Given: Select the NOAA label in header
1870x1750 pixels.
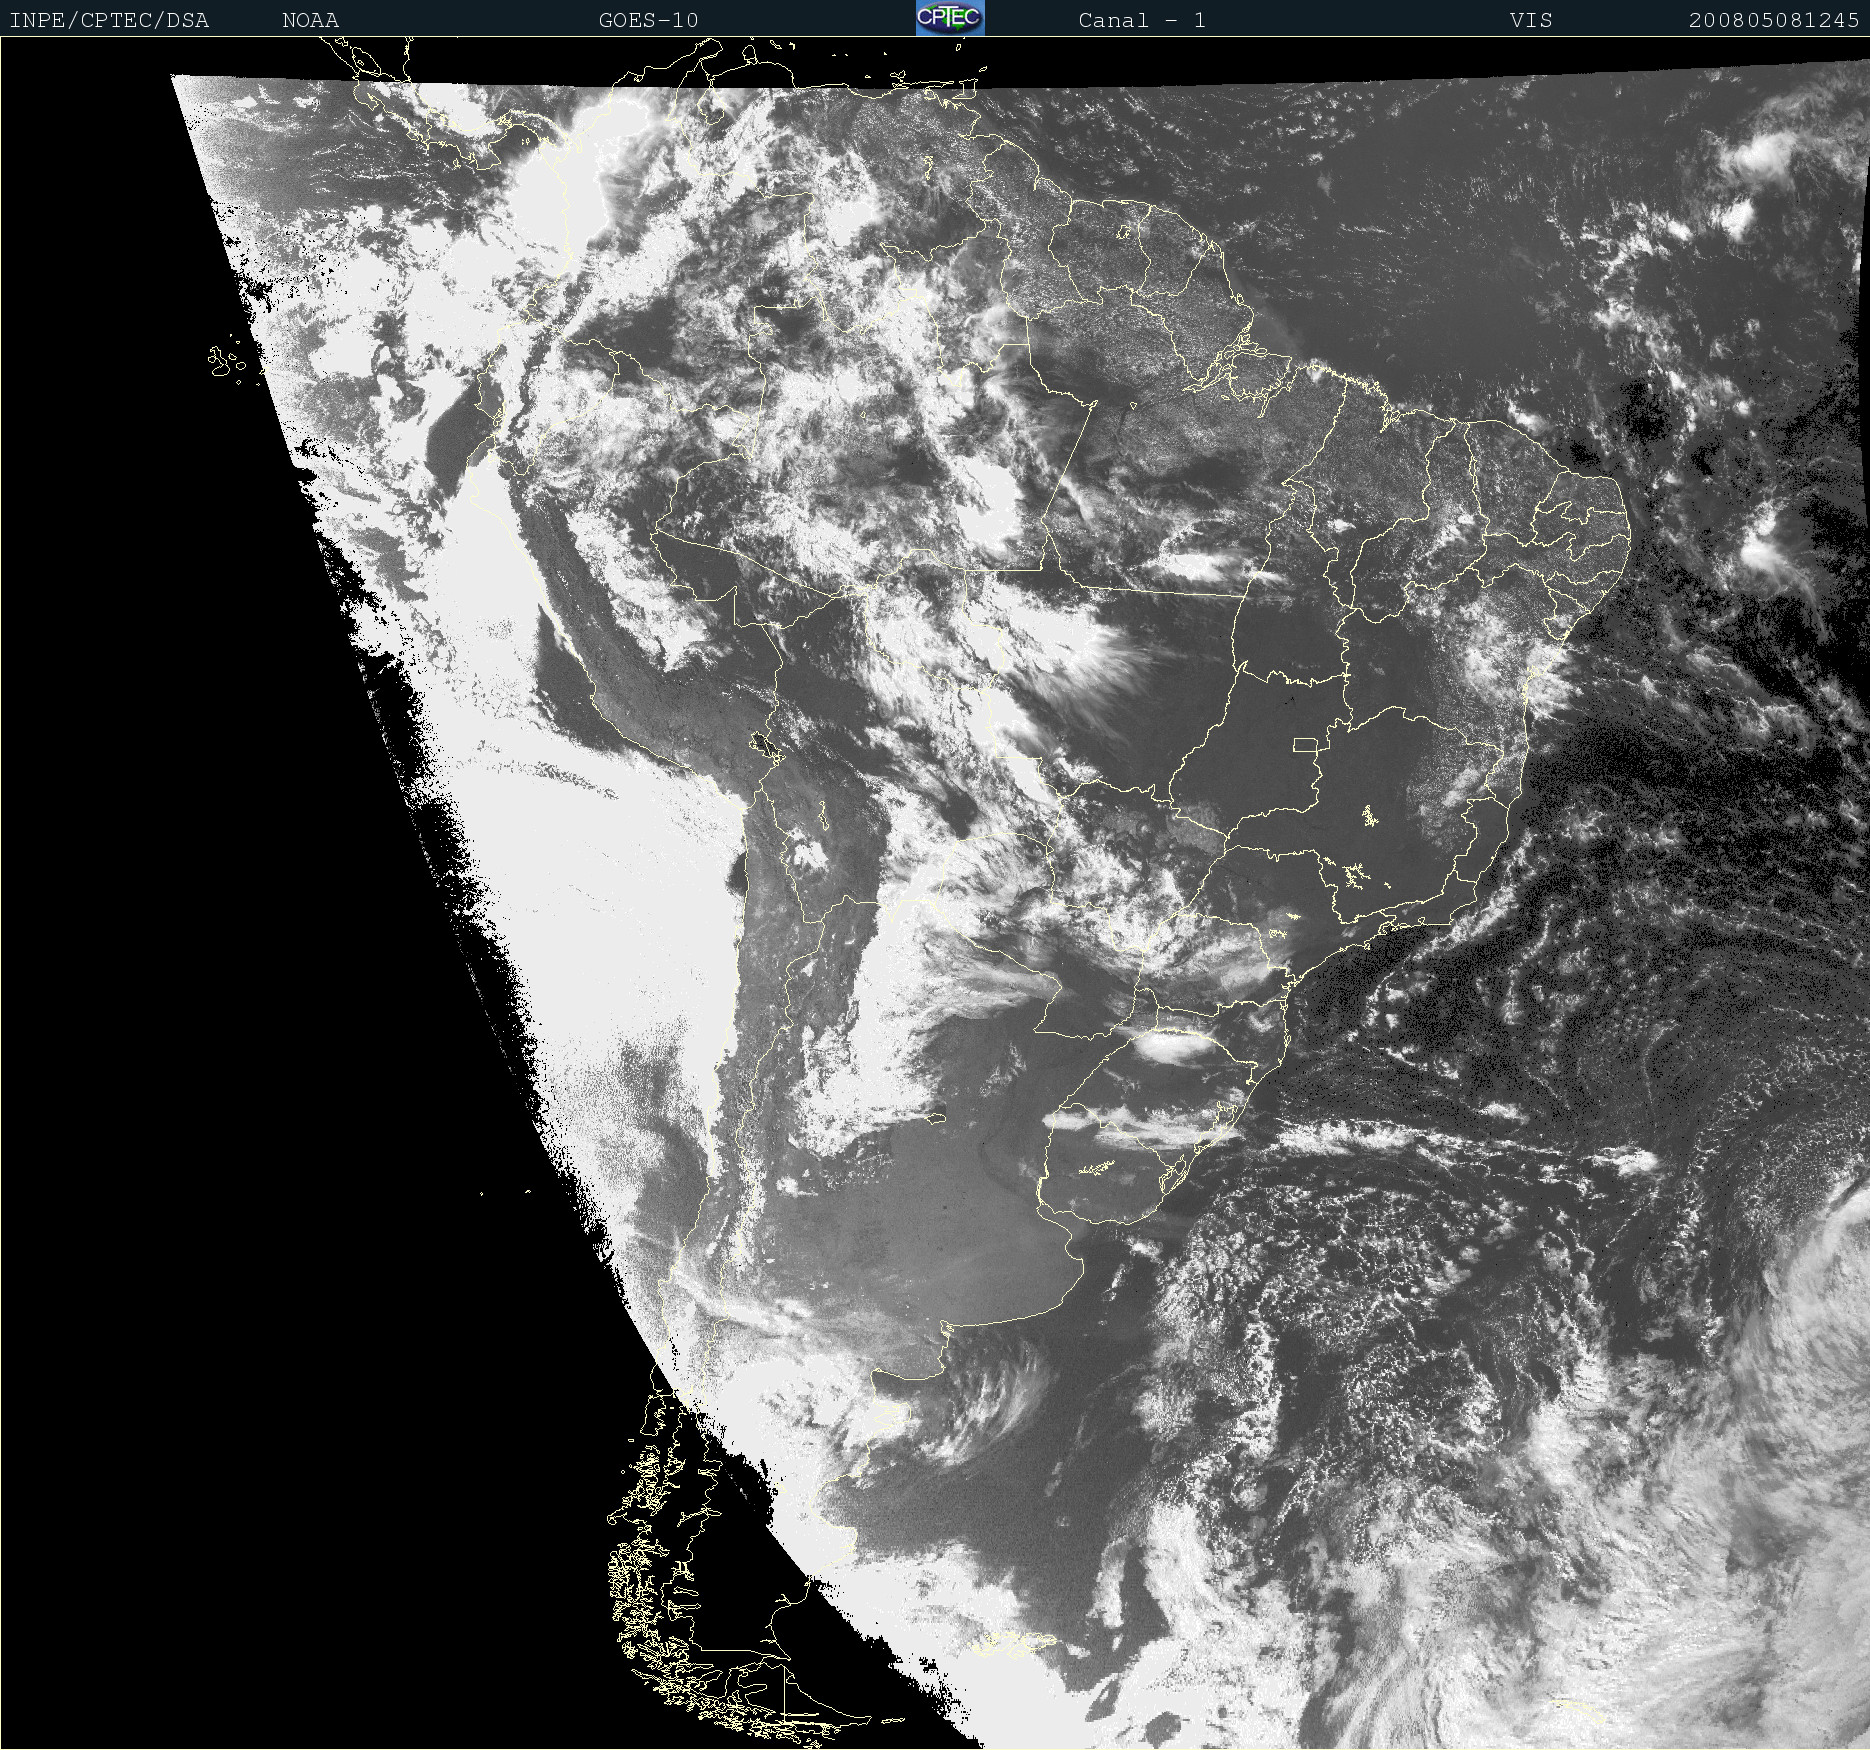Looking at the screenshot, I should click(310, 20).
